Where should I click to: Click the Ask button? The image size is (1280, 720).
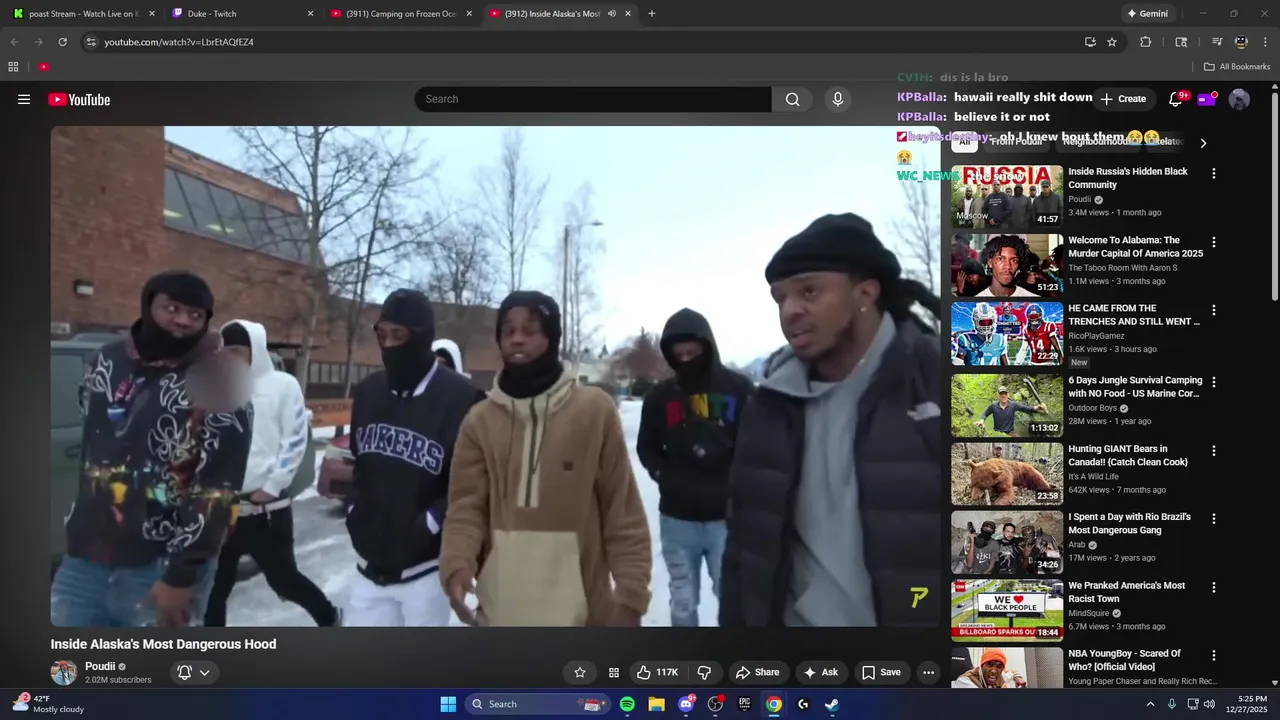pos(820,672)
